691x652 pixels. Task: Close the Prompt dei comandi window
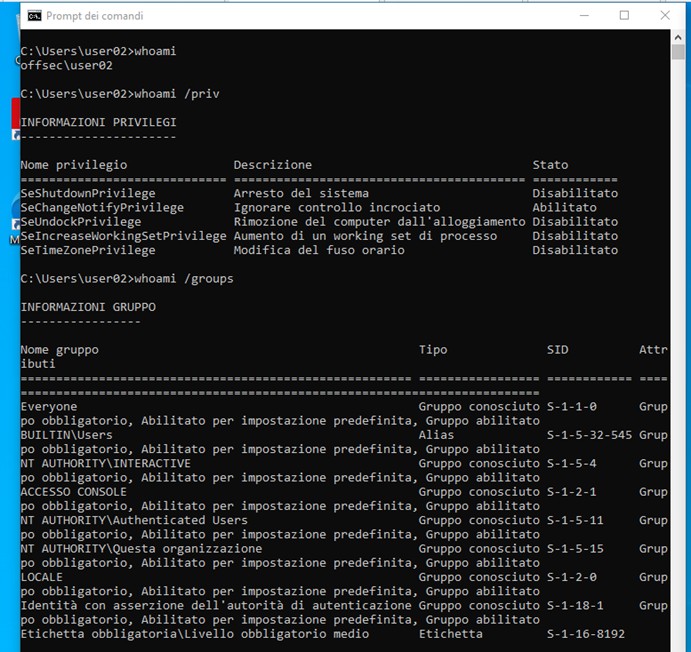click(665, 16)
